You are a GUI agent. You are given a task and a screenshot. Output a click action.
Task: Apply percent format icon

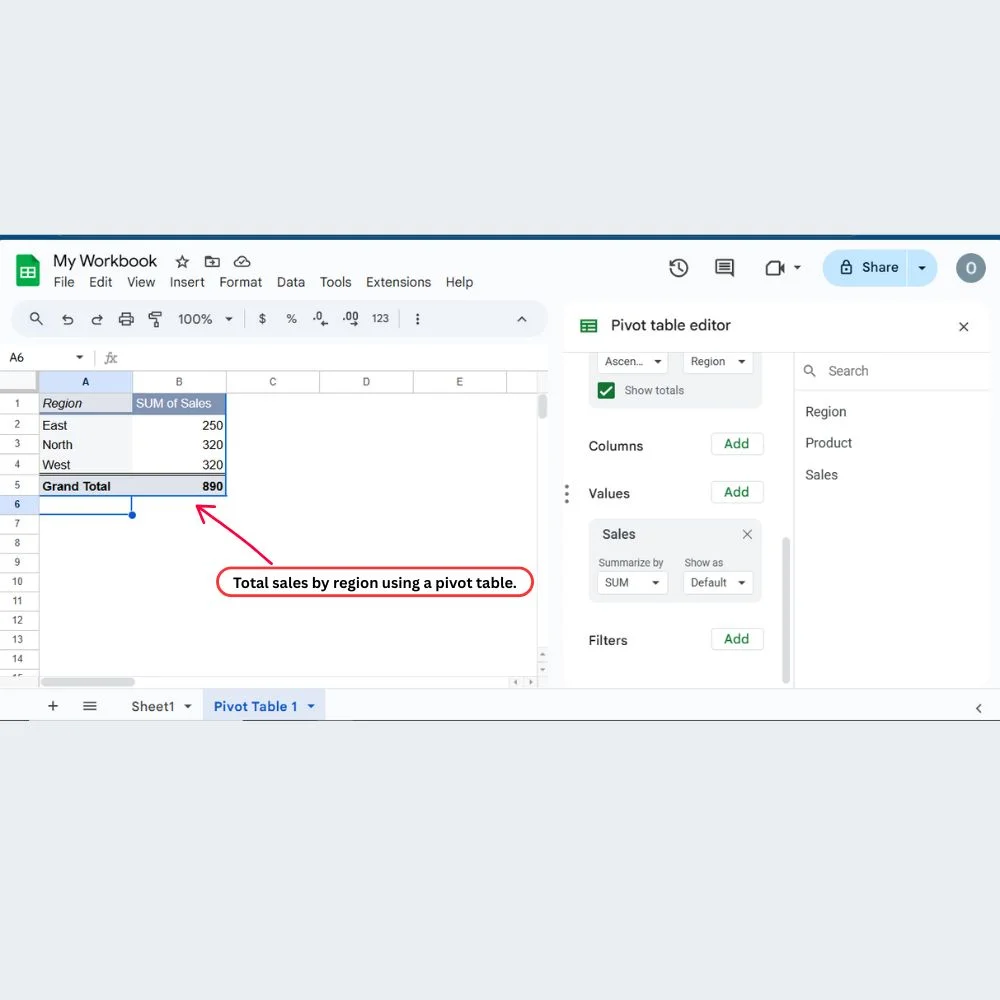(x=291, y=319)
